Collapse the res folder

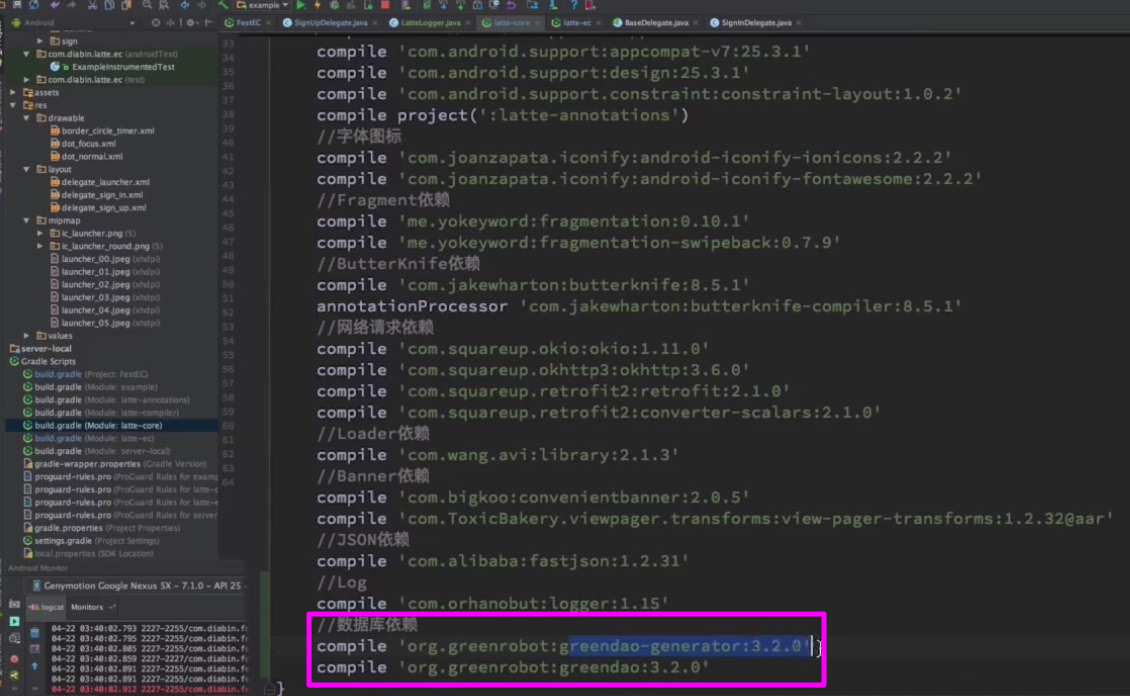(14, 105)
